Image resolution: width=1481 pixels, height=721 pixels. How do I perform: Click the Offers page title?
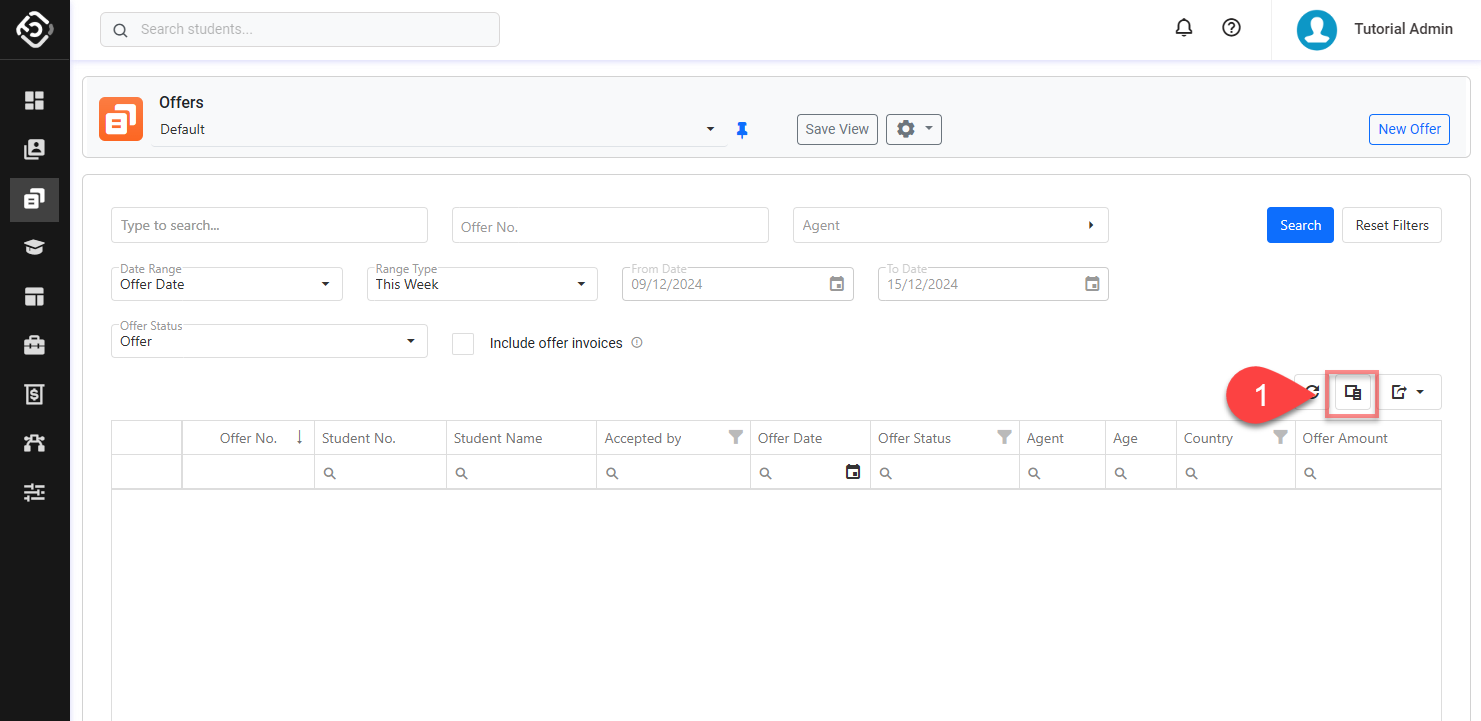[181, 102]
